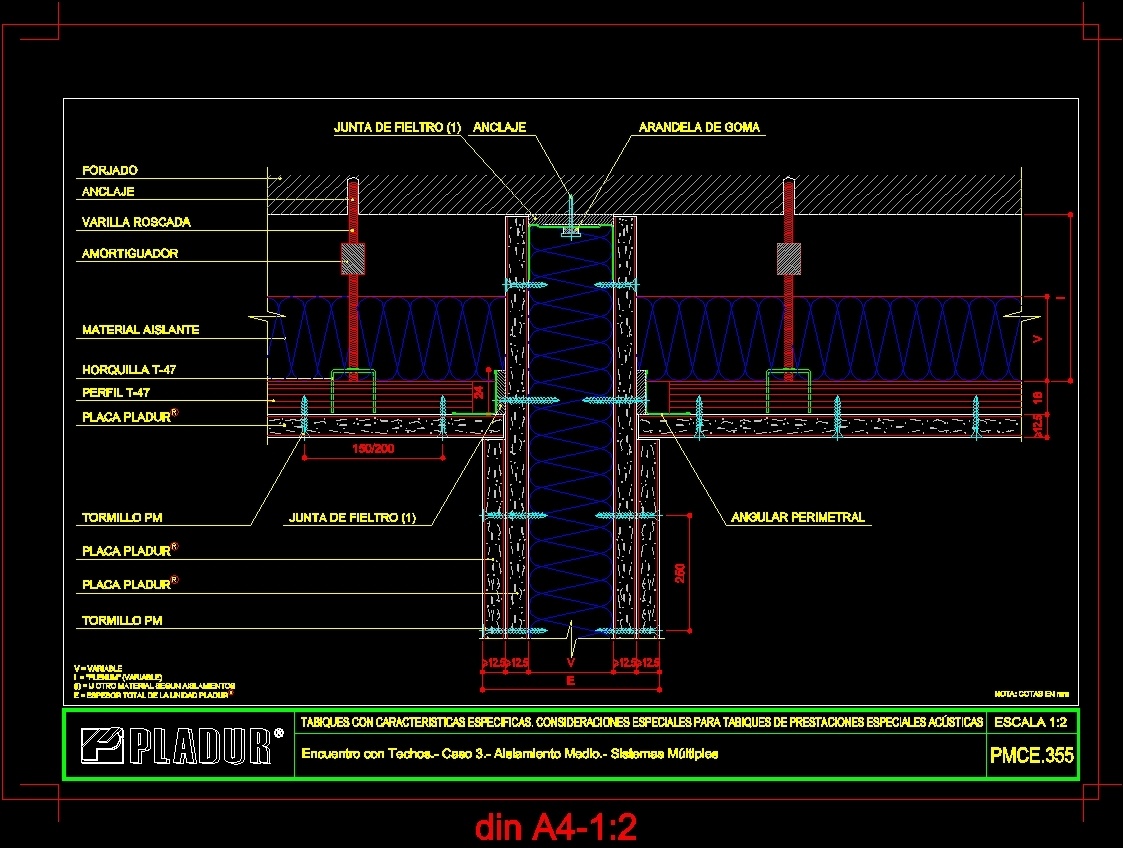1123x848 pixels.
Task: Select the MATERIAL AISLANTE label
Action: pos(139,330)
